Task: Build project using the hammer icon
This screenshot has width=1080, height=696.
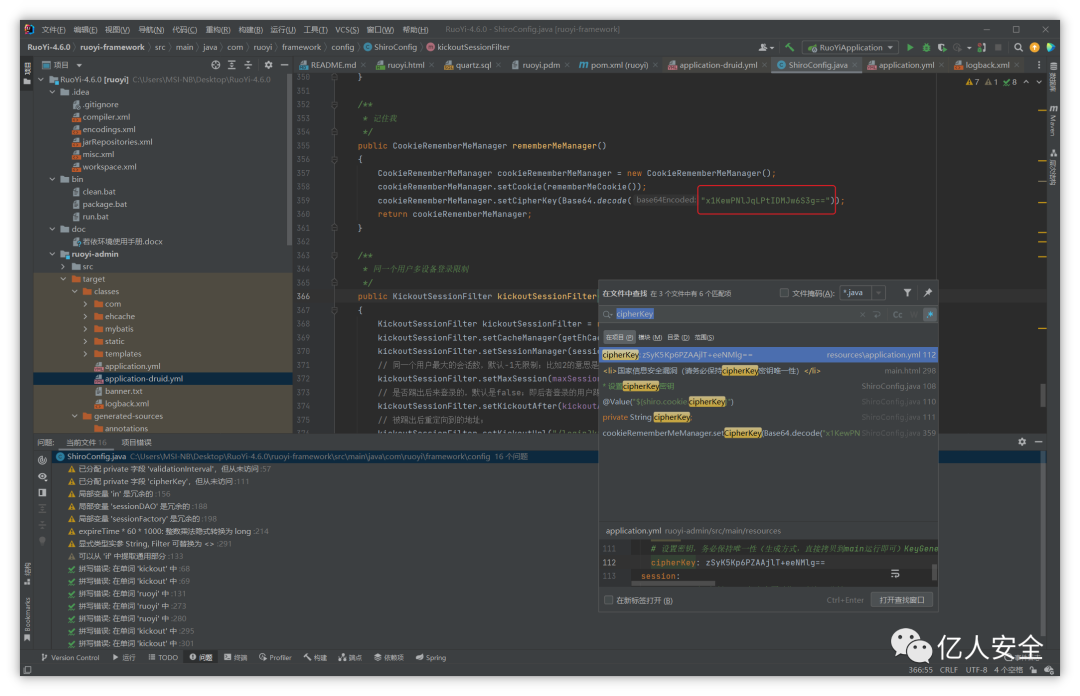Action: tap(789, 47)
